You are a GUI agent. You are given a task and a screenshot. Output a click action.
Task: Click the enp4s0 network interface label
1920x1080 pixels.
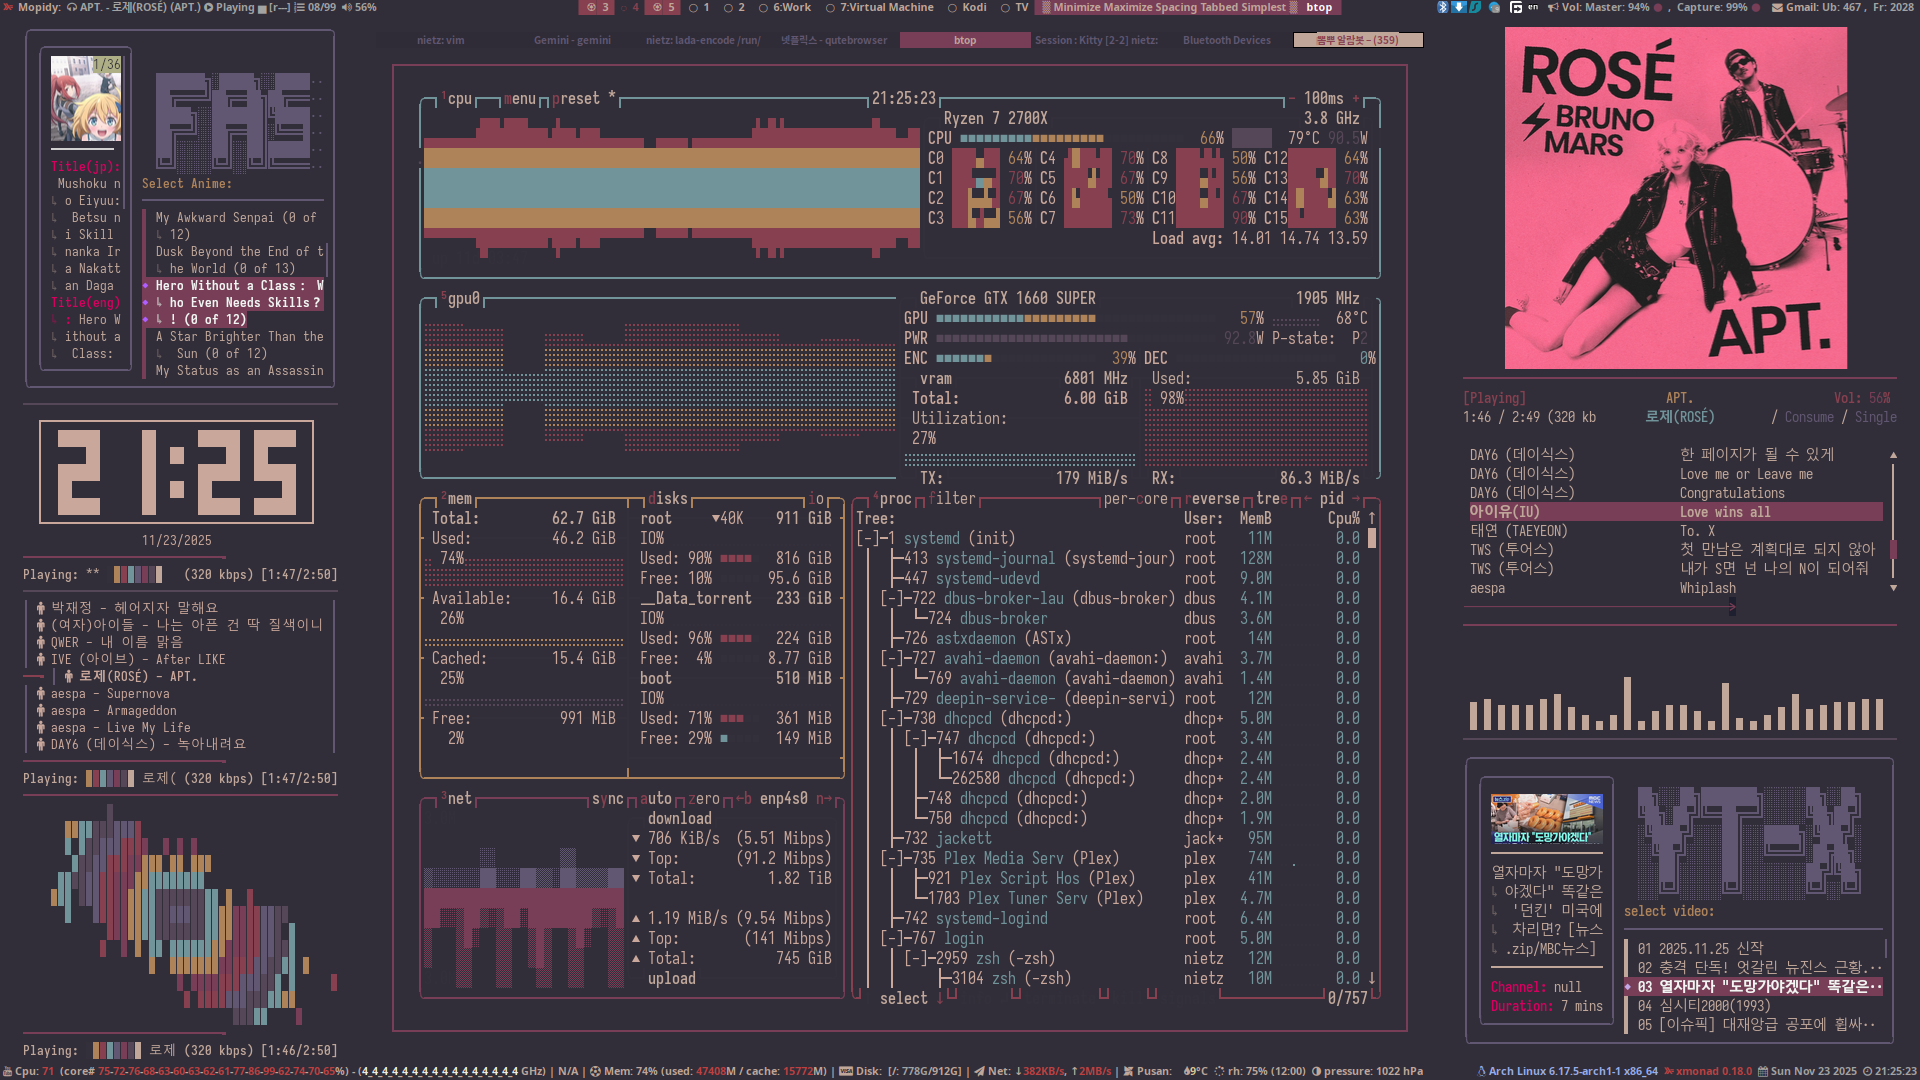[x=784, y=798]
